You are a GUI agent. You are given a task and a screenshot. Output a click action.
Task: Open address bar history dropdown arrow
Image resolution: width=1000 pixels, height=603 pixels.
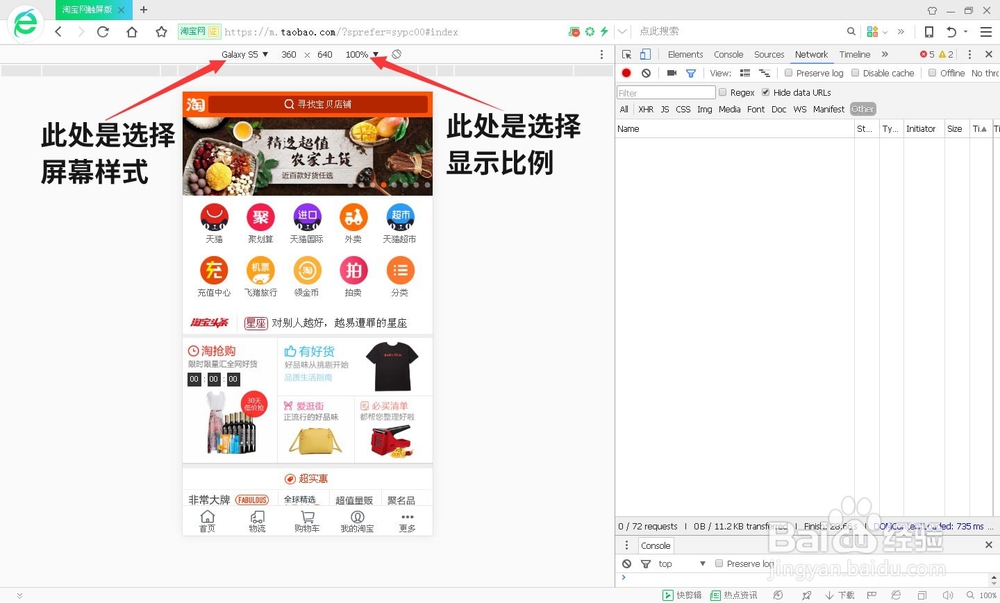(622, 31)
